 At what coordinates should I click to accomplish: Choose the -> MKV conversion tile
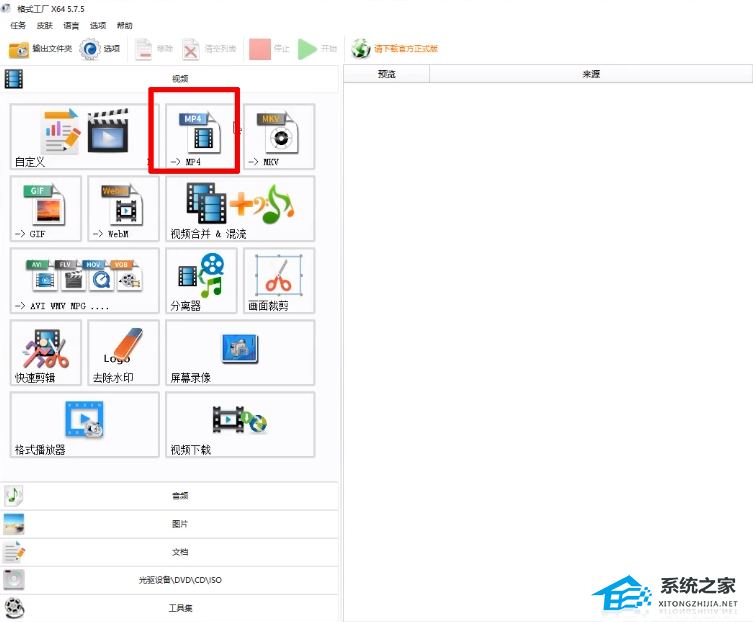pyautogui.click(x=279, y=136)
